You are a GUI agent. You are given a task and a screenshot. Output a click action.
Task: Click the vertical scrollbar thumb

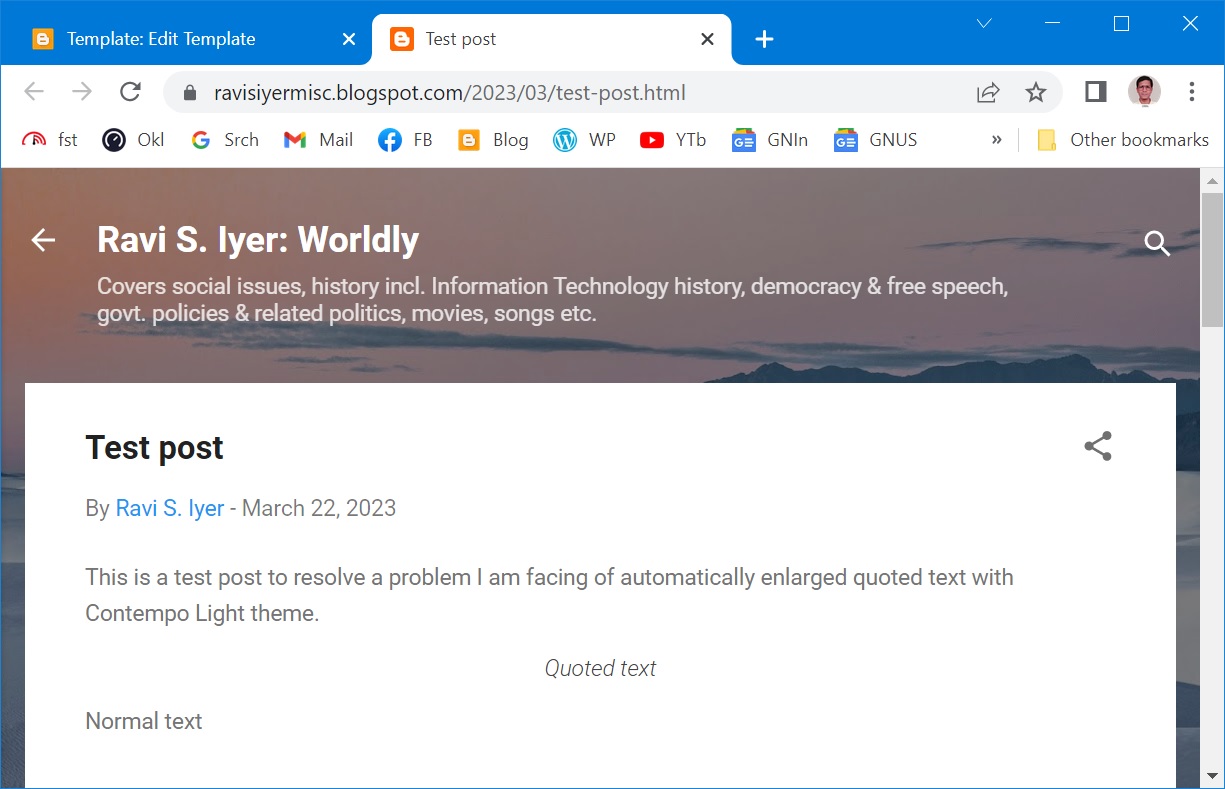click(1212, 259)
